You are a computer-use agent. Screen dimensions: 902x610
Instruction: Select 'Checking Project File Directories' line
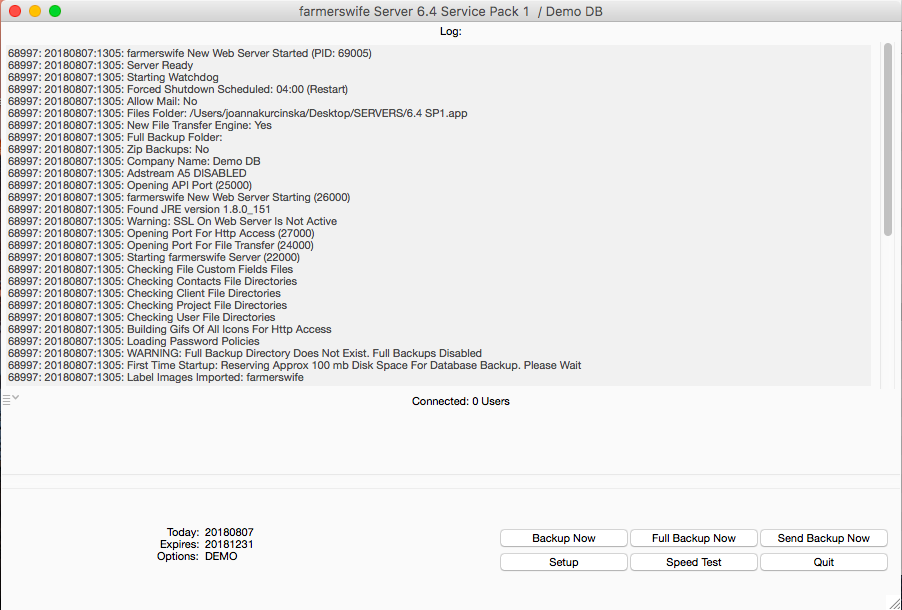pos(147,306)
